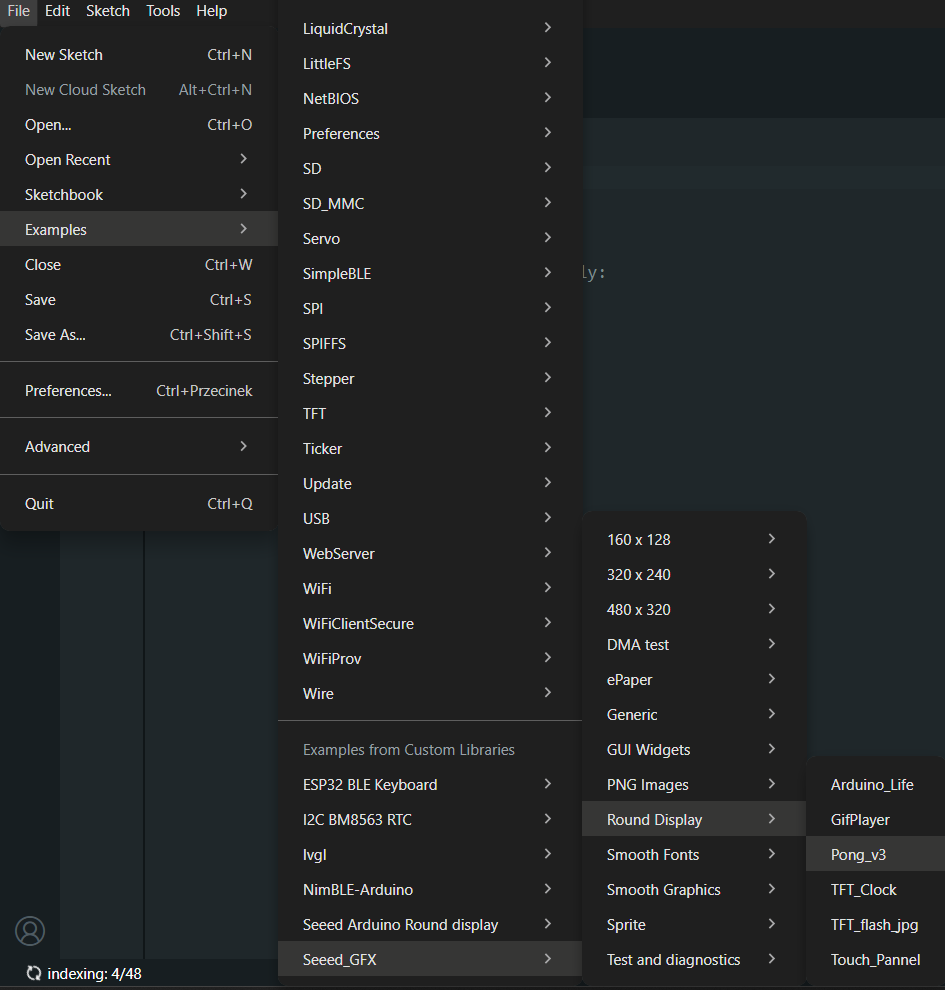945x990 pixels.
Task: Open the Pong_v3 example sketch
Action: click(858, 854)
